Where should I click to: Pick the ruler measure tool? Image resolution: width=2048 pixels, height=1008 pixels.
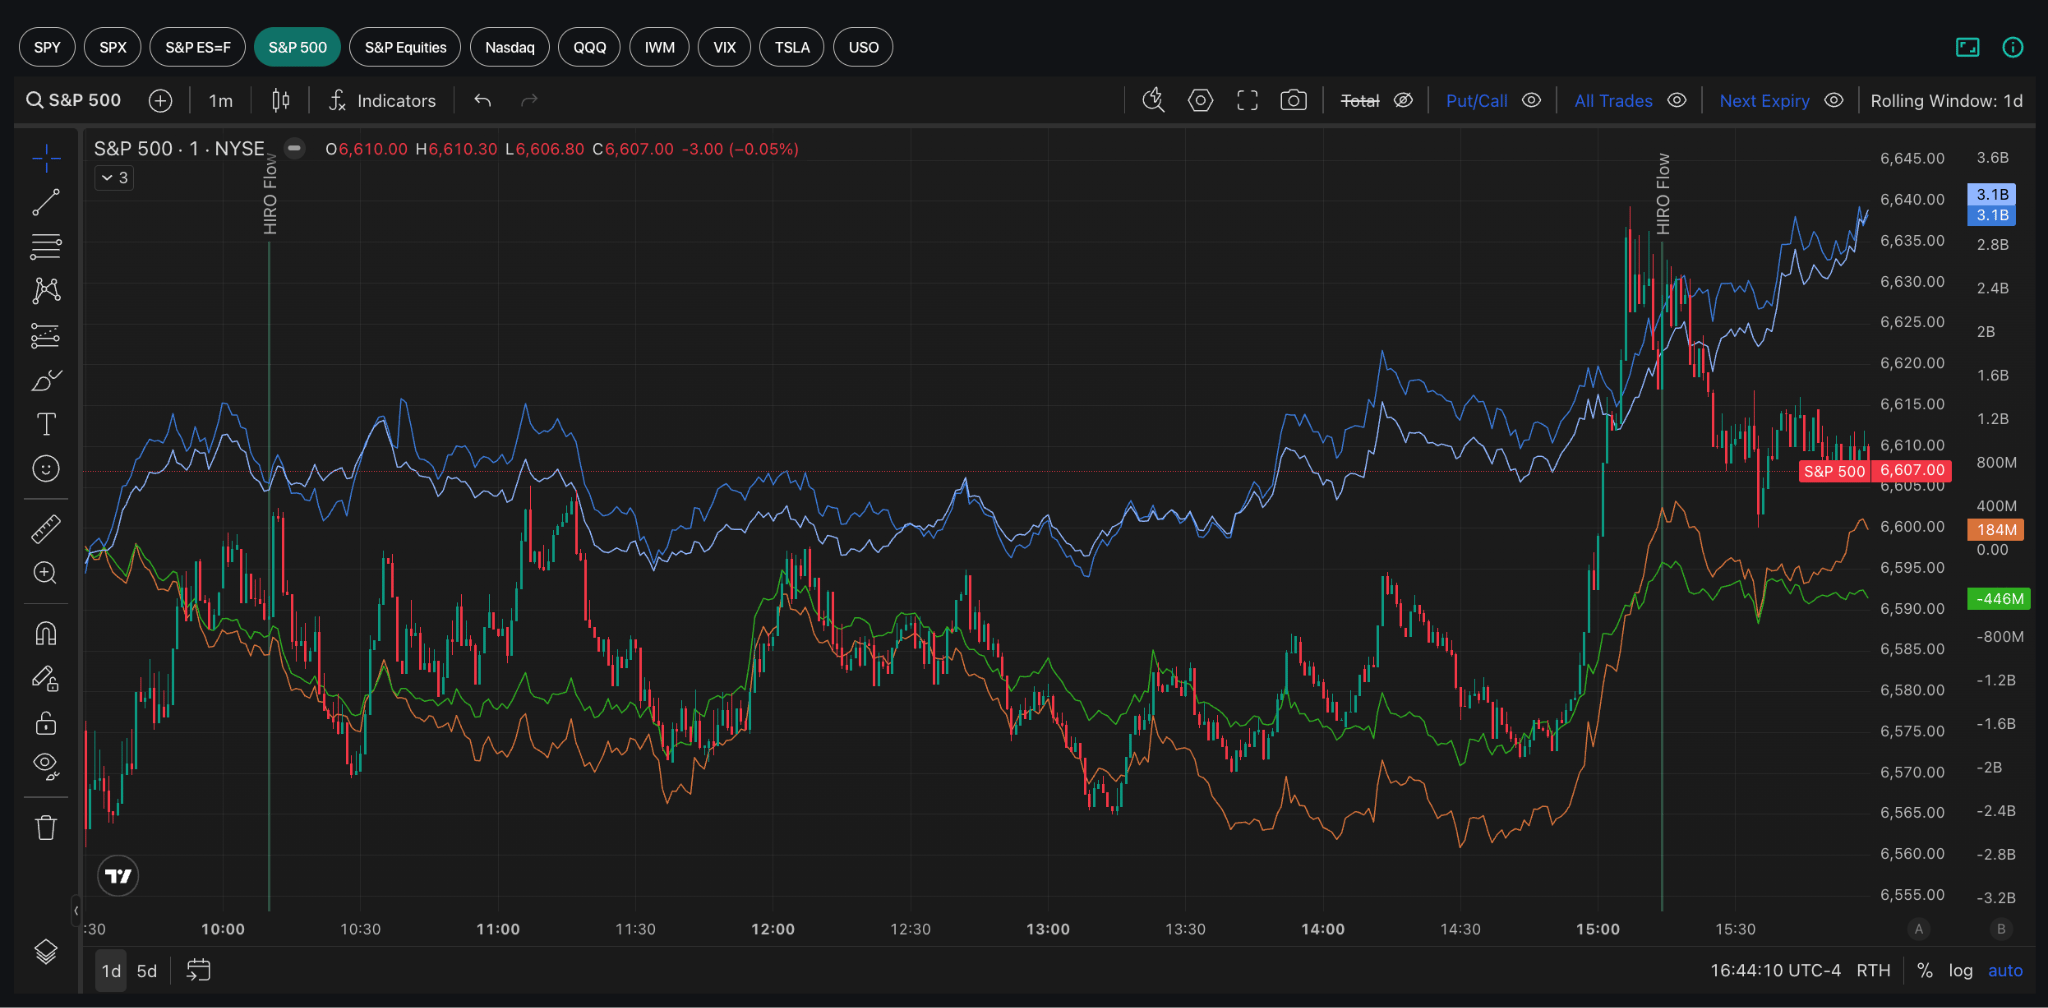point(46,528)
